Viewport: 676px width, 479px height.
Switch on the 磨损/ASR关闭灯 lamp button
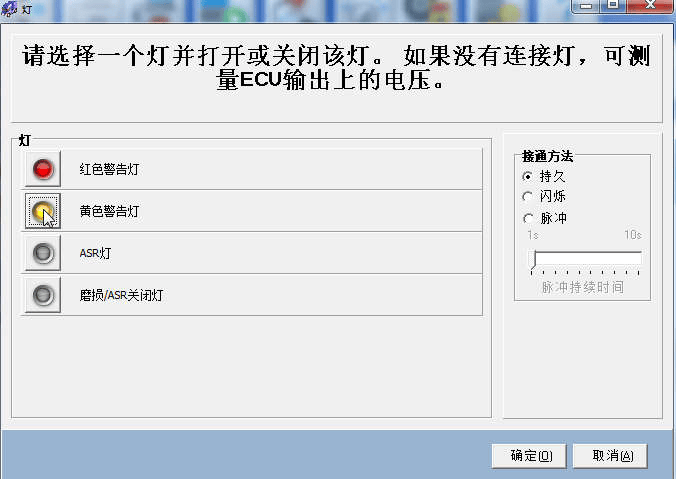[x=43, y=295]
